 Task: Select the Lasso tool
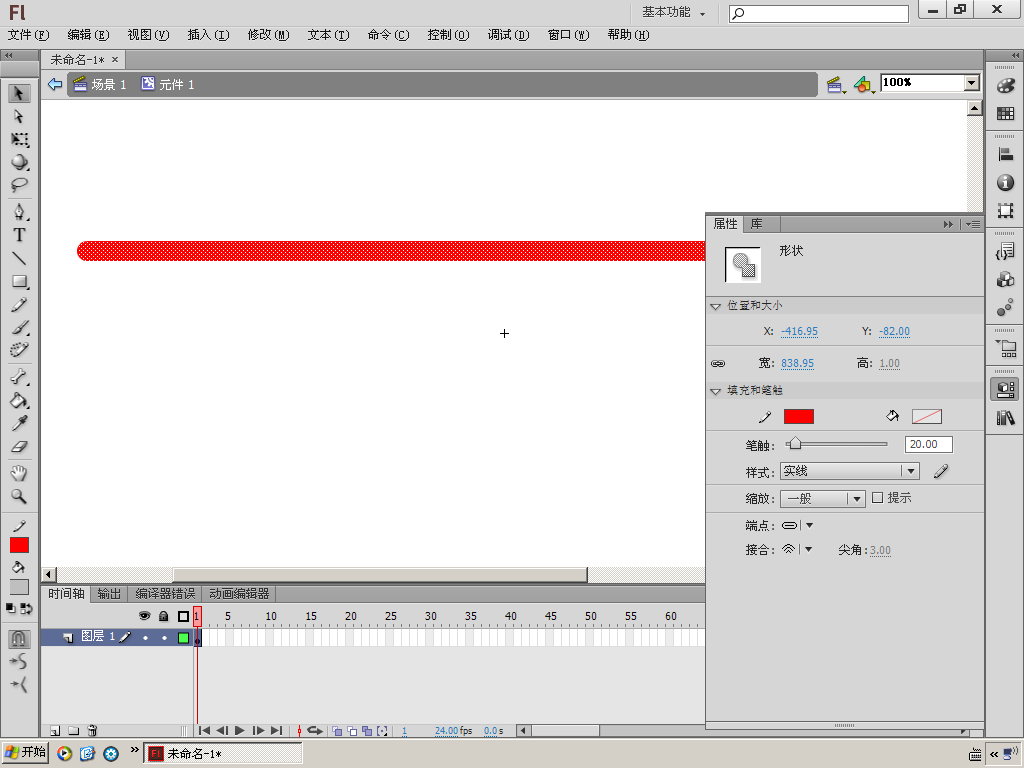click(19, 185)
